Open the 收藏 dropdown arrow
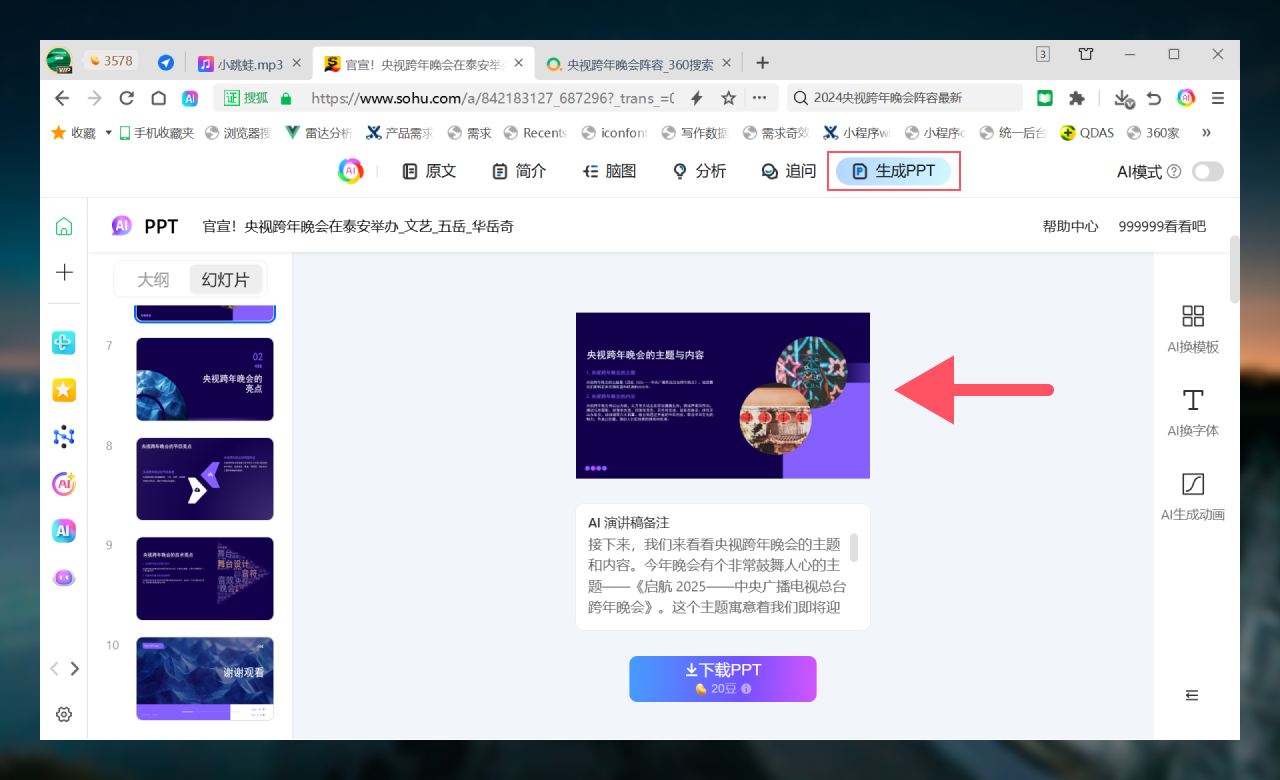Image resolution: width=1280 pixels, height=780 pixels. tap(108, 132)
